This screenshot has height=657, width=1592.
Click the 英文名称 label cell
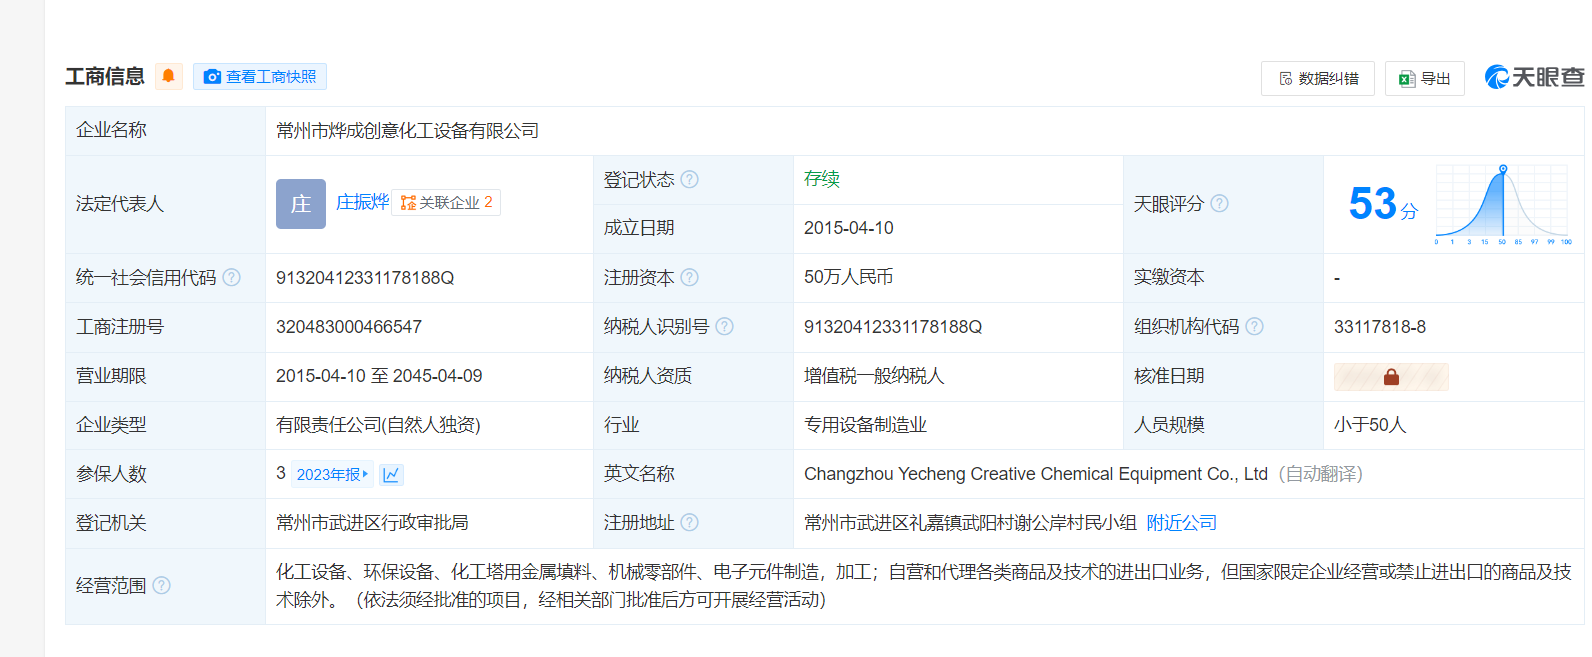pyautogui.click(x=693, y=474)
